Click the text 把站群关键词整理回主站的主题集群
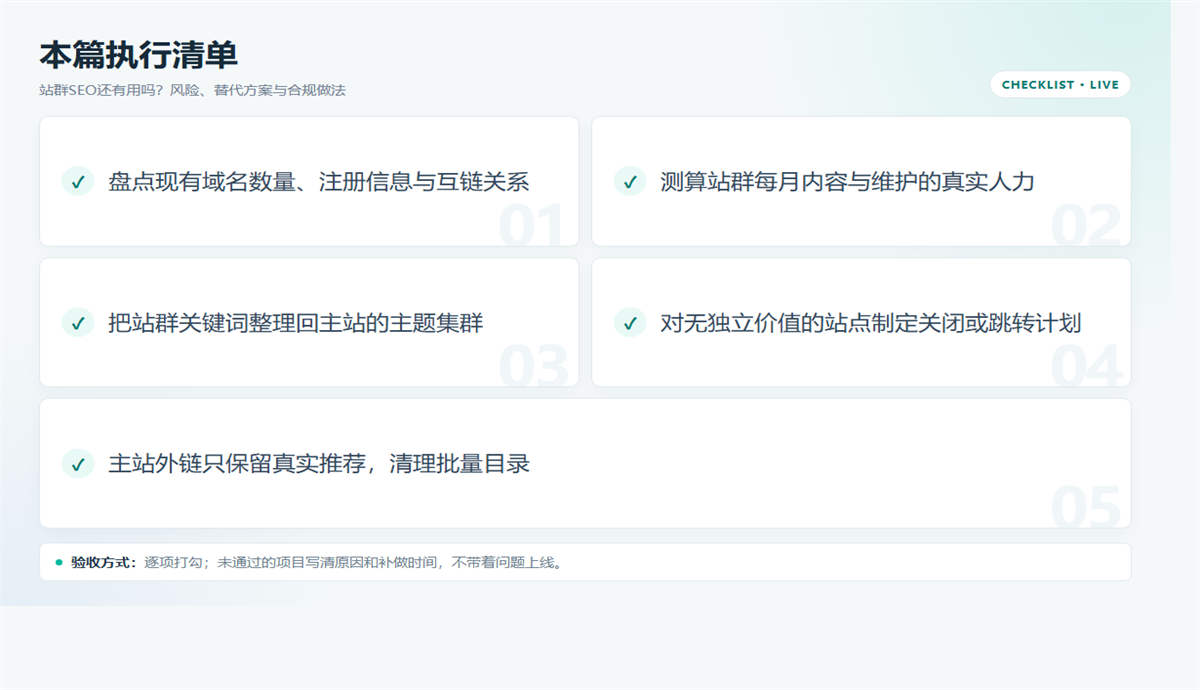The width and height of the screenshot is (1200, 690). pyautogui.click(x=296, y=323)
